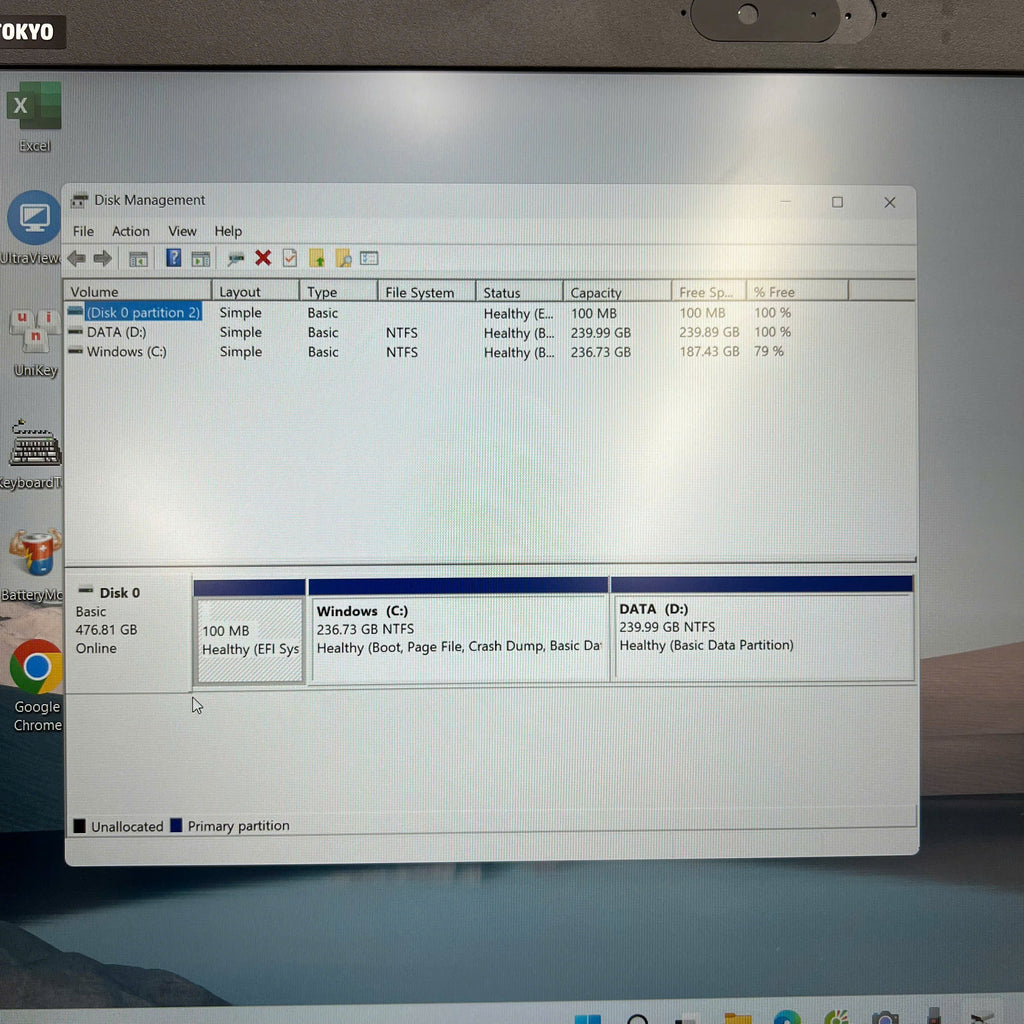This screenshot has width=1024, height=1024.
Task: Select the Windows (C:) volume row
Action: (126, 352)
